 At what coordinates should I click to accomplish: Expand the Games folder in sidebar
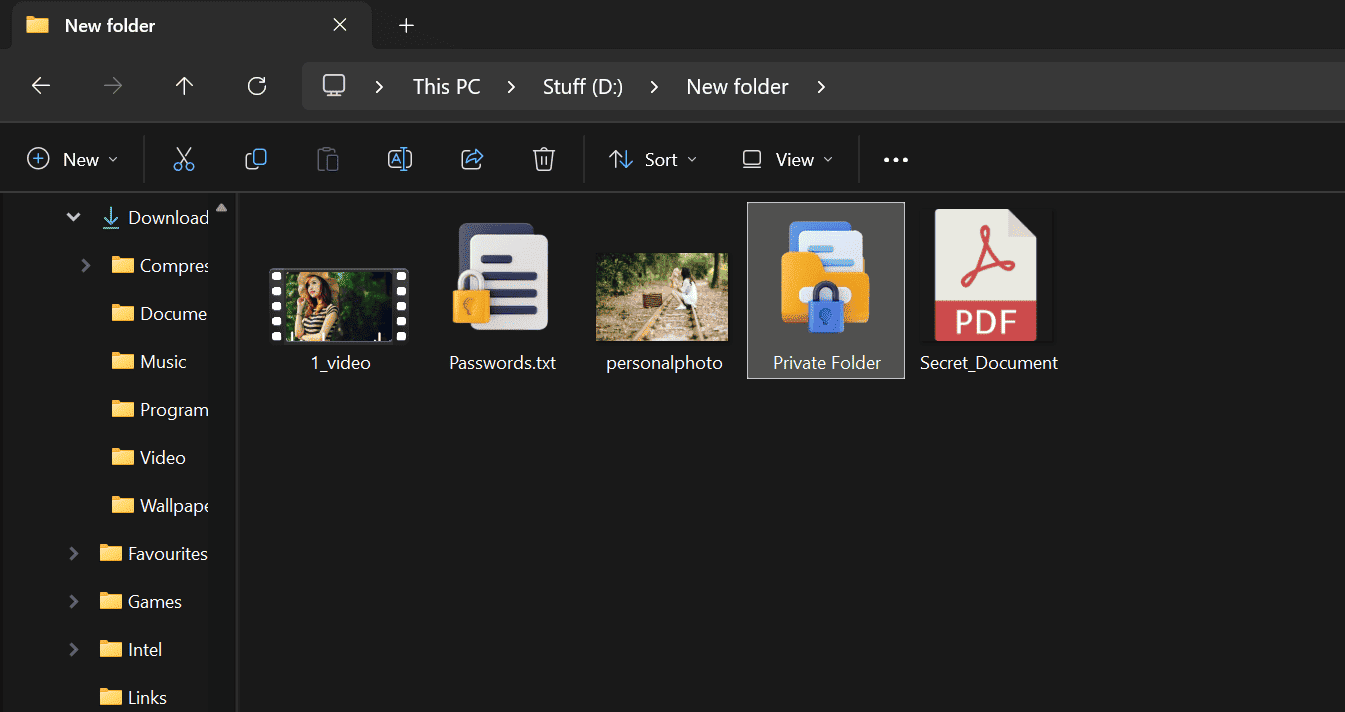point(74,601)
